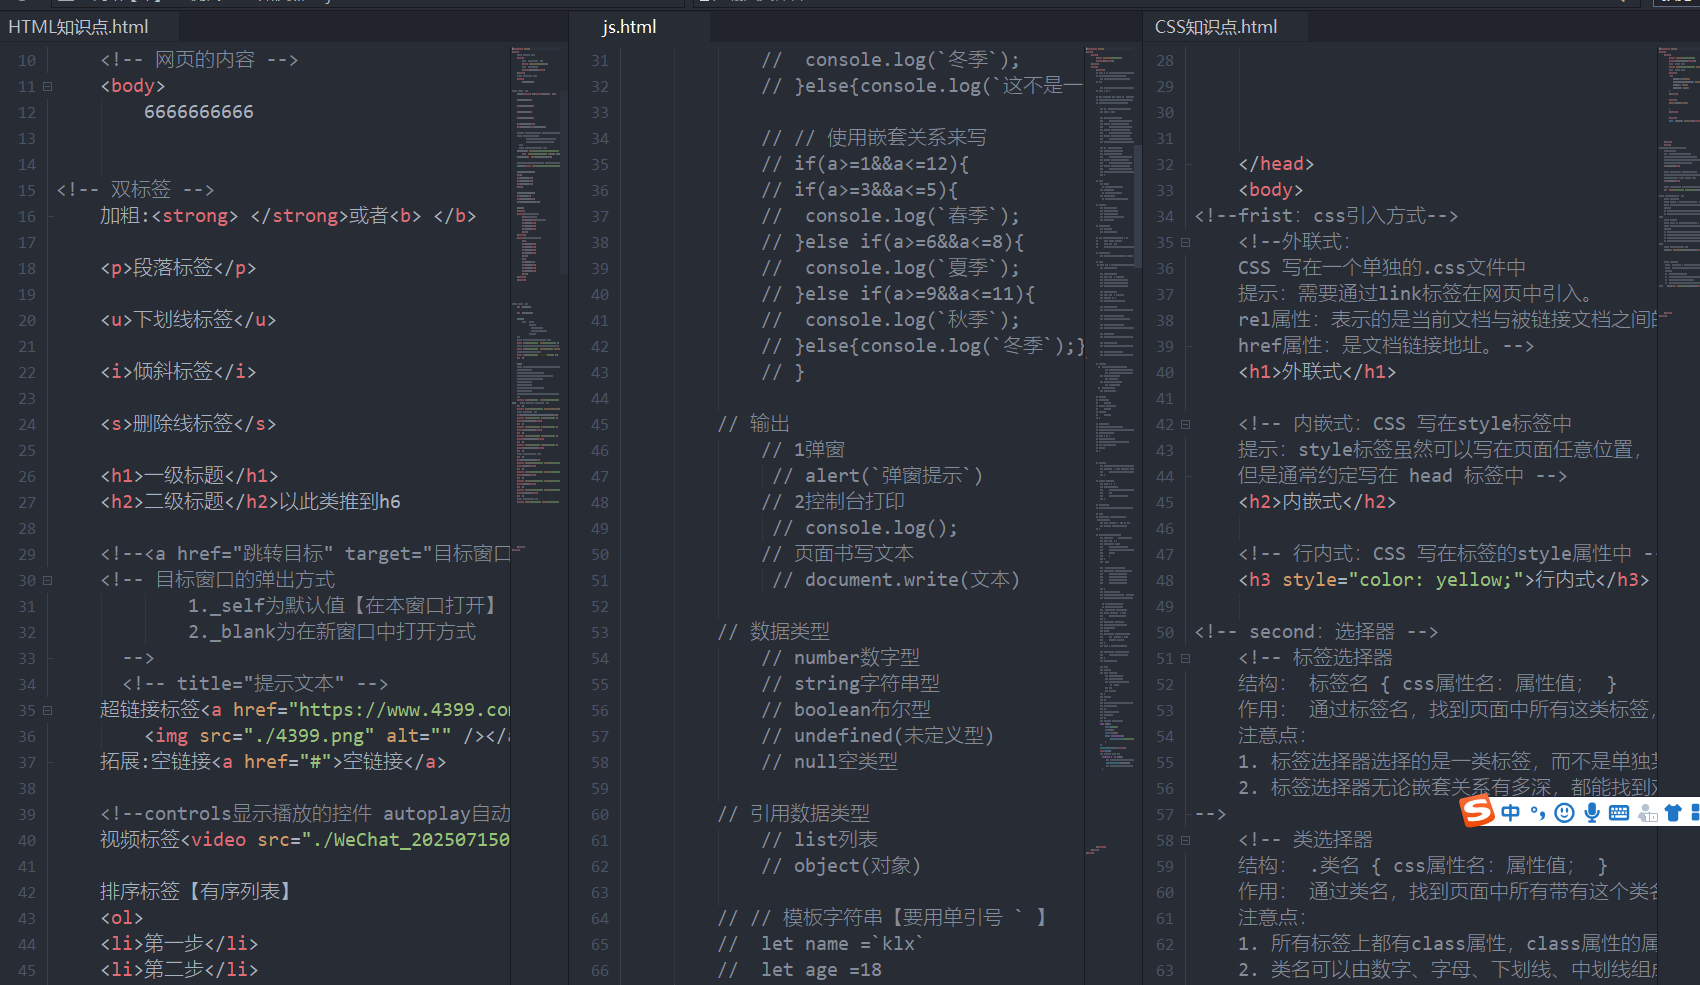Click the frist: css引入方式 comment line
The width and height of the screenshot is (1700, 985).
click(1326, 216)
